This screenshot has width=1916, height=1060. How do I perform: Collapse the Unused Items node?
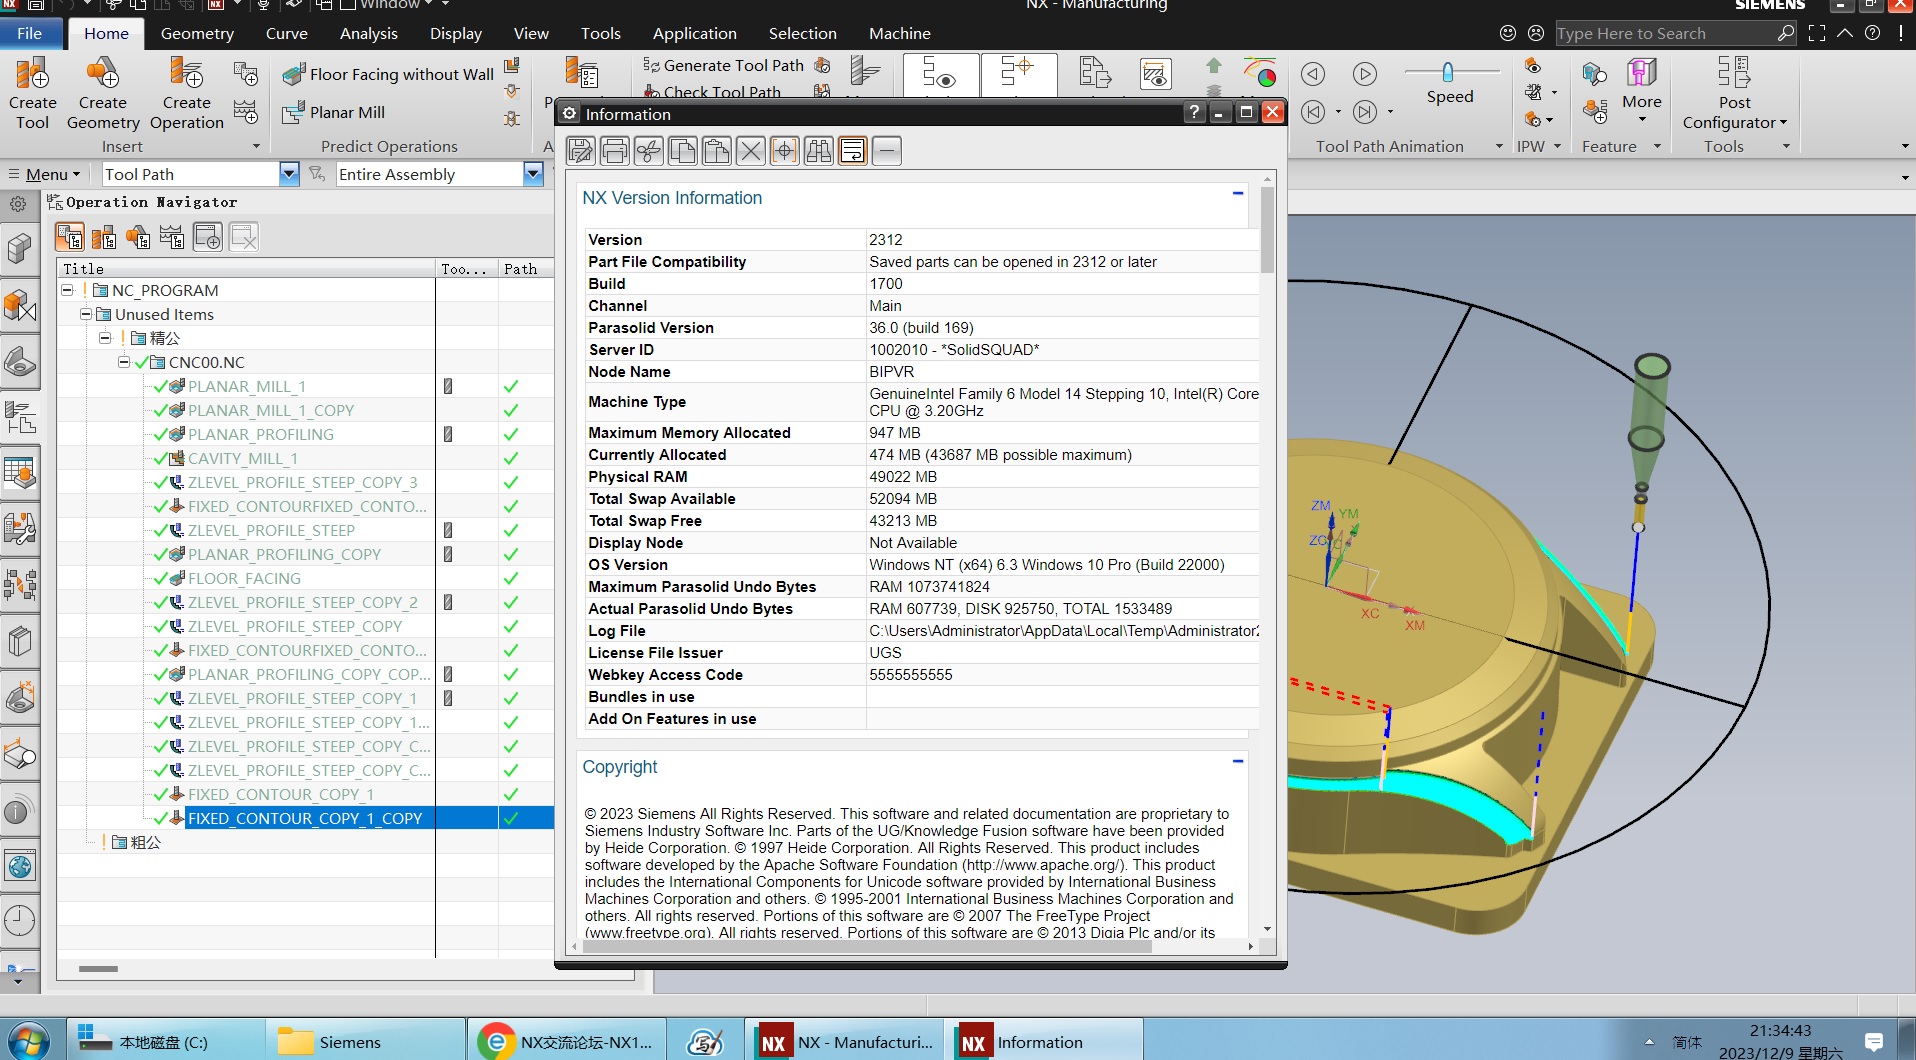click(x=86, y=314)
